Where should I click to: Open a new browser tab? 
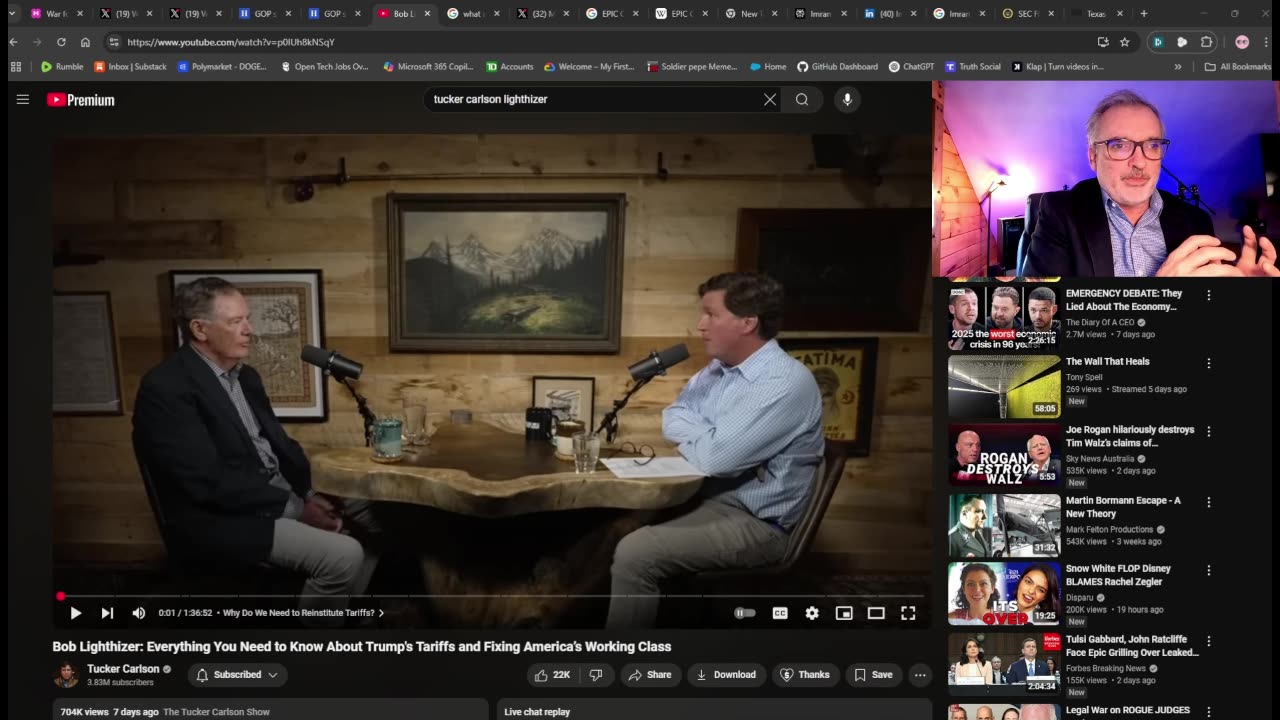point(1144,14)
